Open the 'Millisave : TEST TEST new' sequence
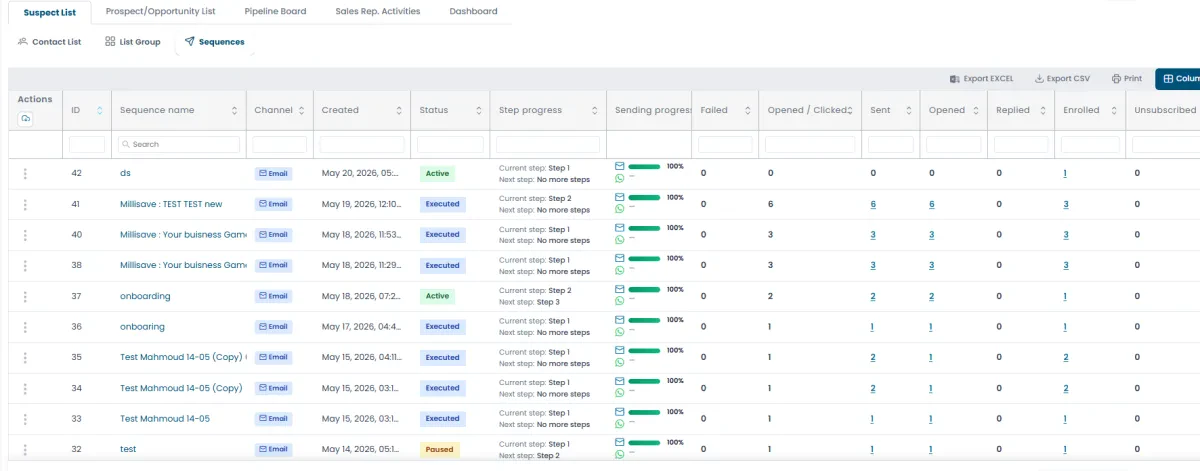This screenshot has height=471, width=1200. (171, 204)
